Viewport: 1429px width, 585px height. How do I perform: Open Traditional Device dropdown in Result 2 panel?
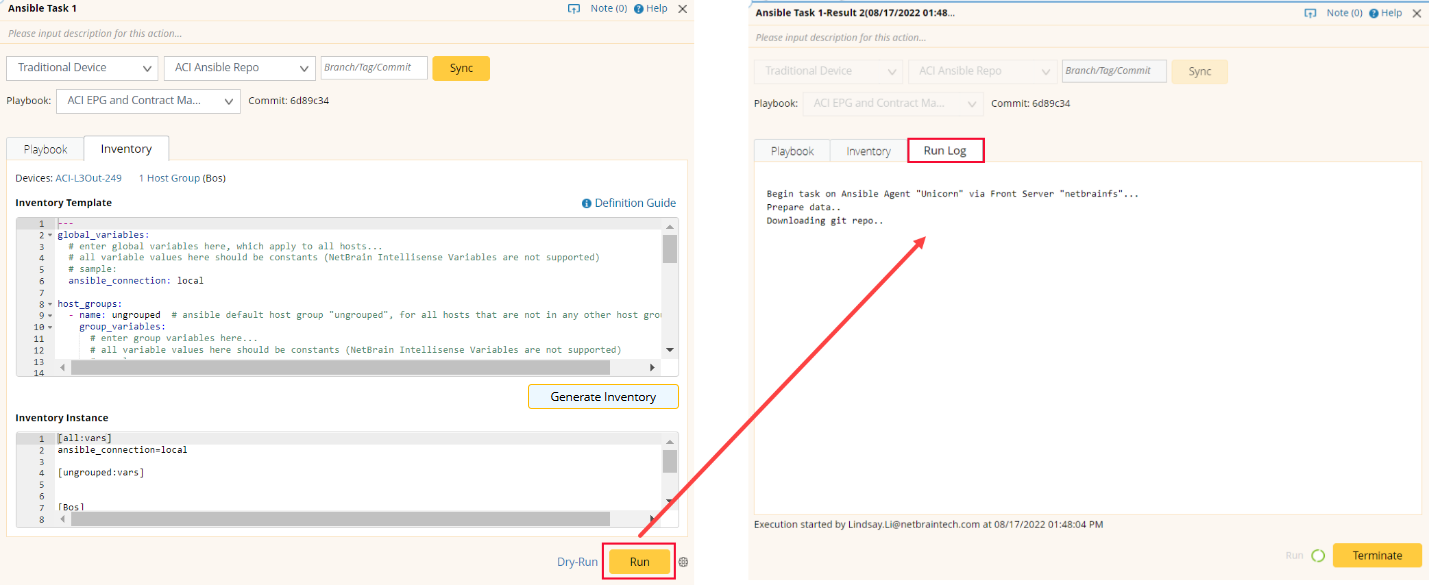(x=828, y=71)
